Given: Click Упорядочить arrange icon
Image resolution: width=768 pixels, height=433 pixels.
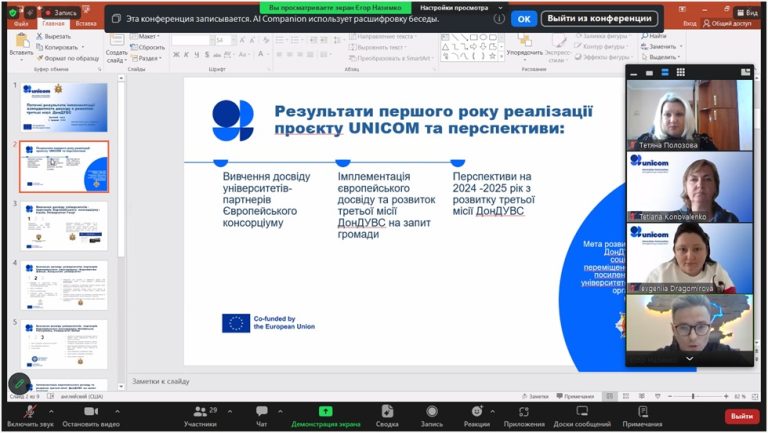Looking at the screenshot, I should 525,41.
